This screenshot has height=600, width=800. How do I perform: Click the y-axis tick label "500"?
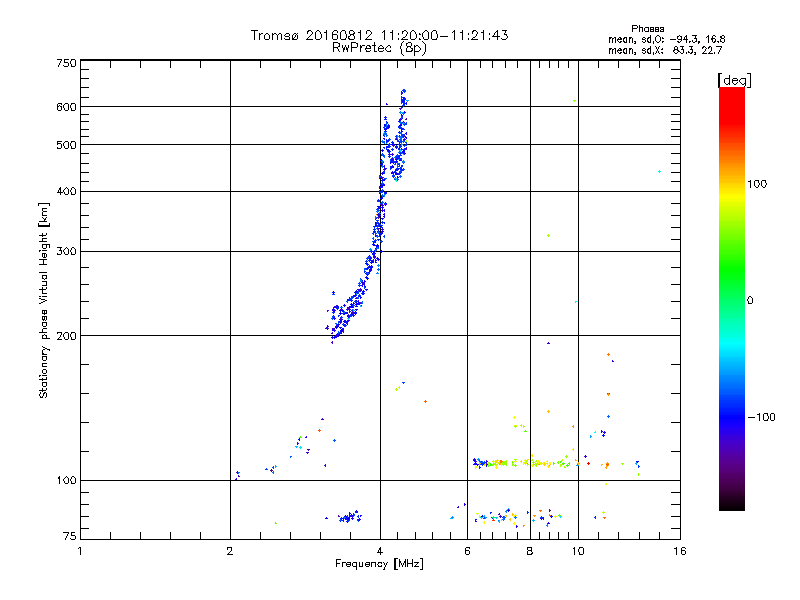pyautogui.click(x=66, y=145)
